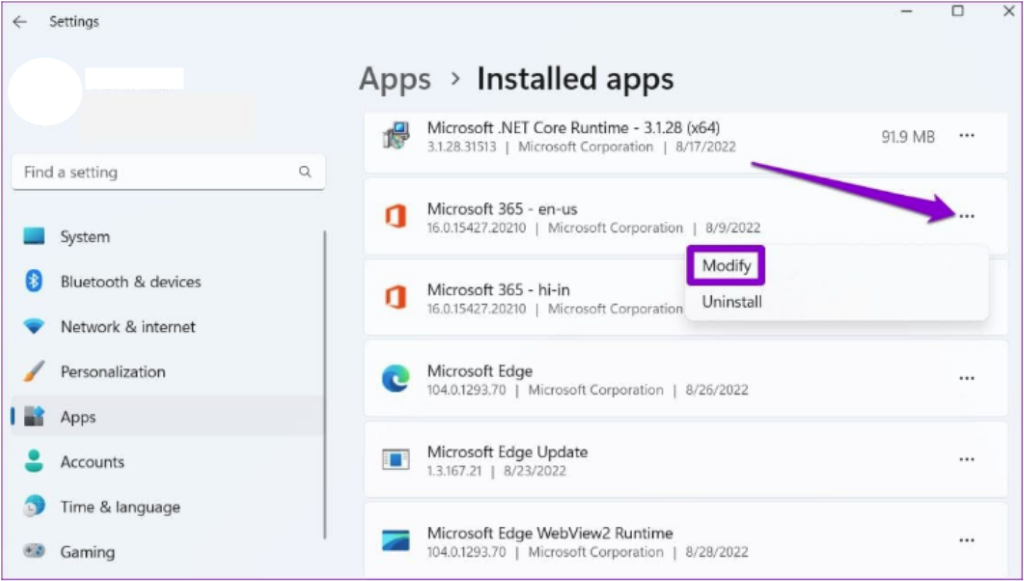1024x581 pixels.
Task: Click the Microsoft Edge logo icon
Action: tap(396, 379)
